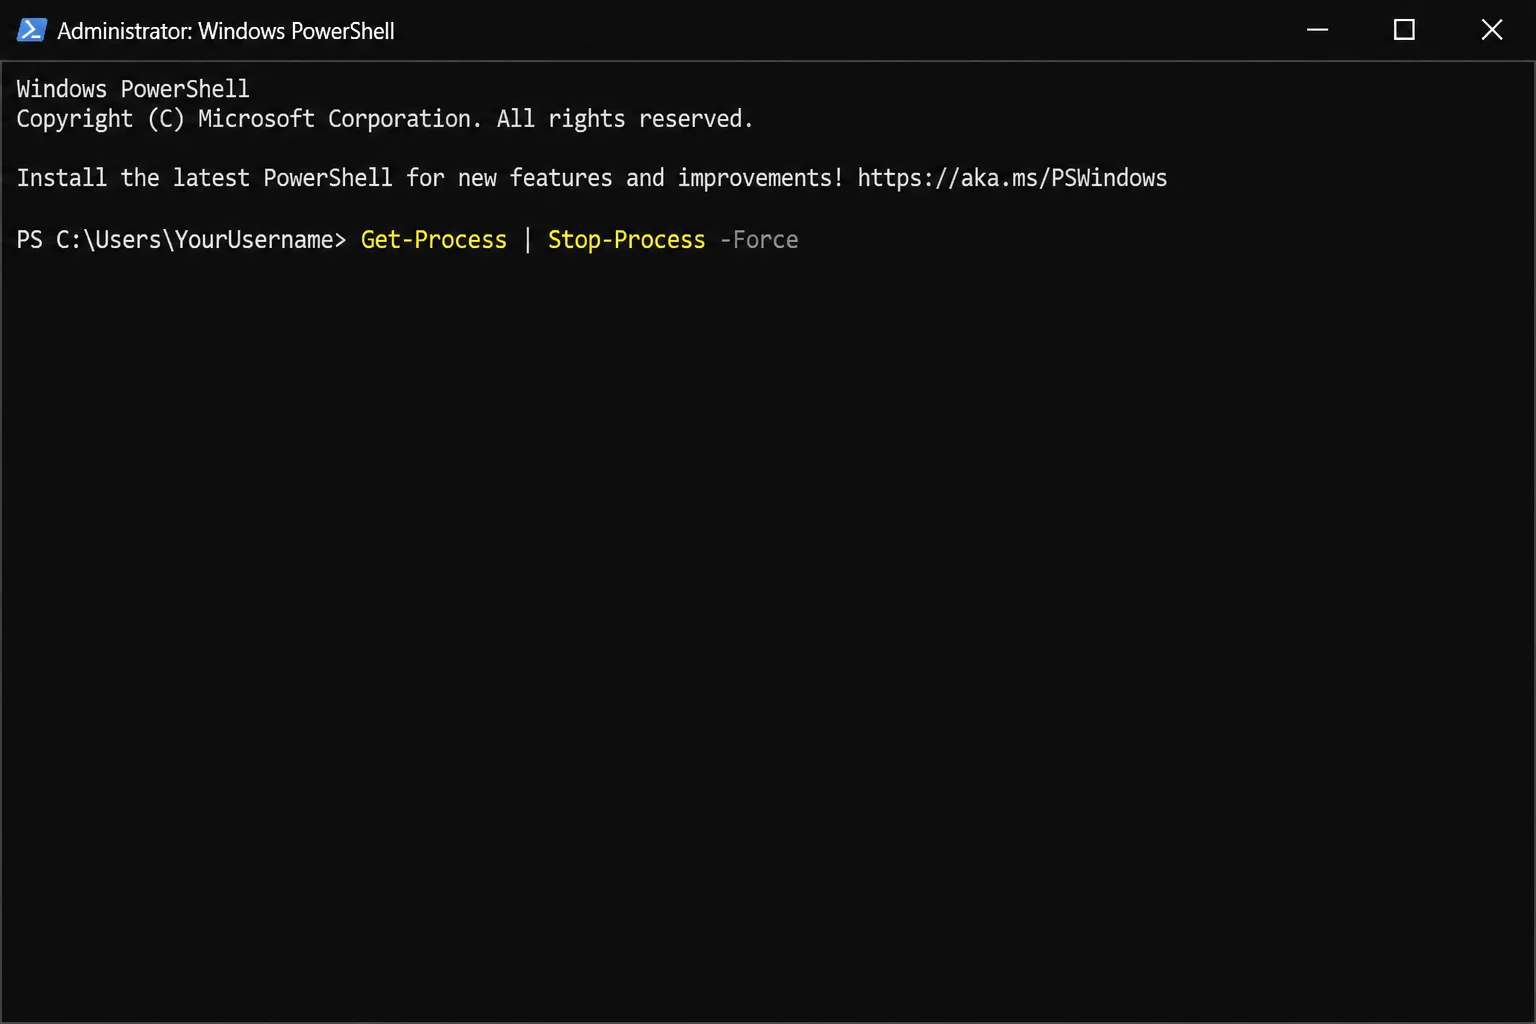
Task: Click the window title 'Administrator: Windows PowerShell'
Action: tap(226, 31)
